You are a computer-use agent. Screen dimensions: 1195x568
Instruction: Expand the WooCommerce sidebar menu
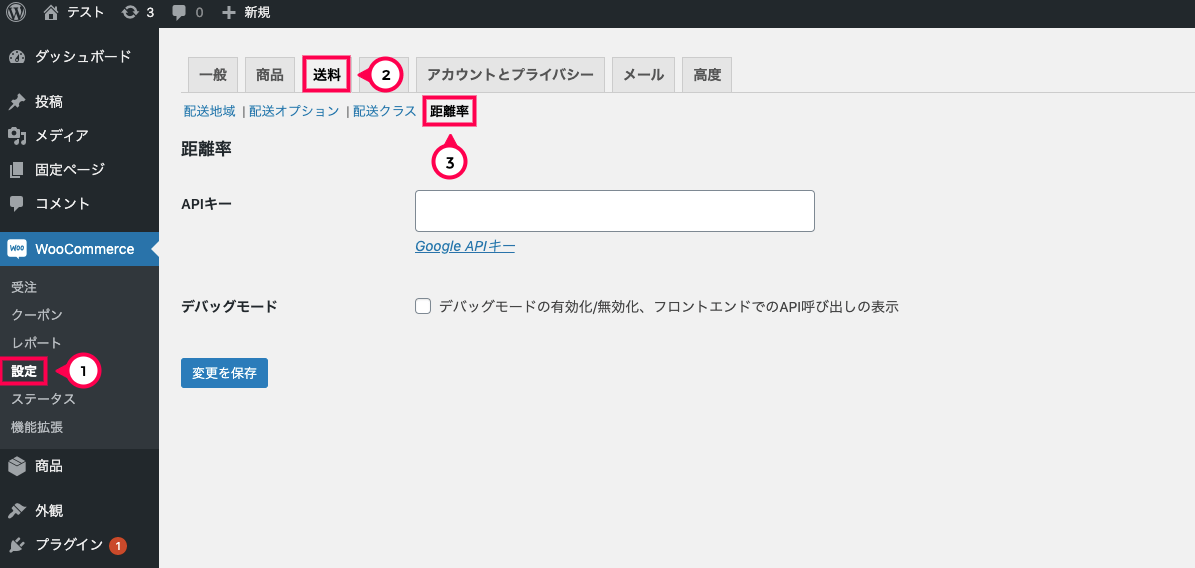pyautogui.click(x=84, y=249)
